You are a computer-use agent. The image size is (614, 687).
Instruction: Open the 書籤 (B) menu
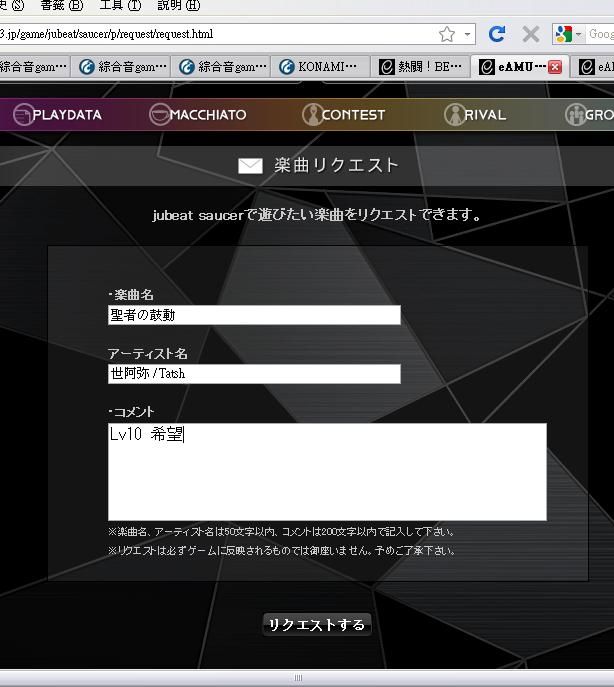pyautogui.click(x=61, y=6)
